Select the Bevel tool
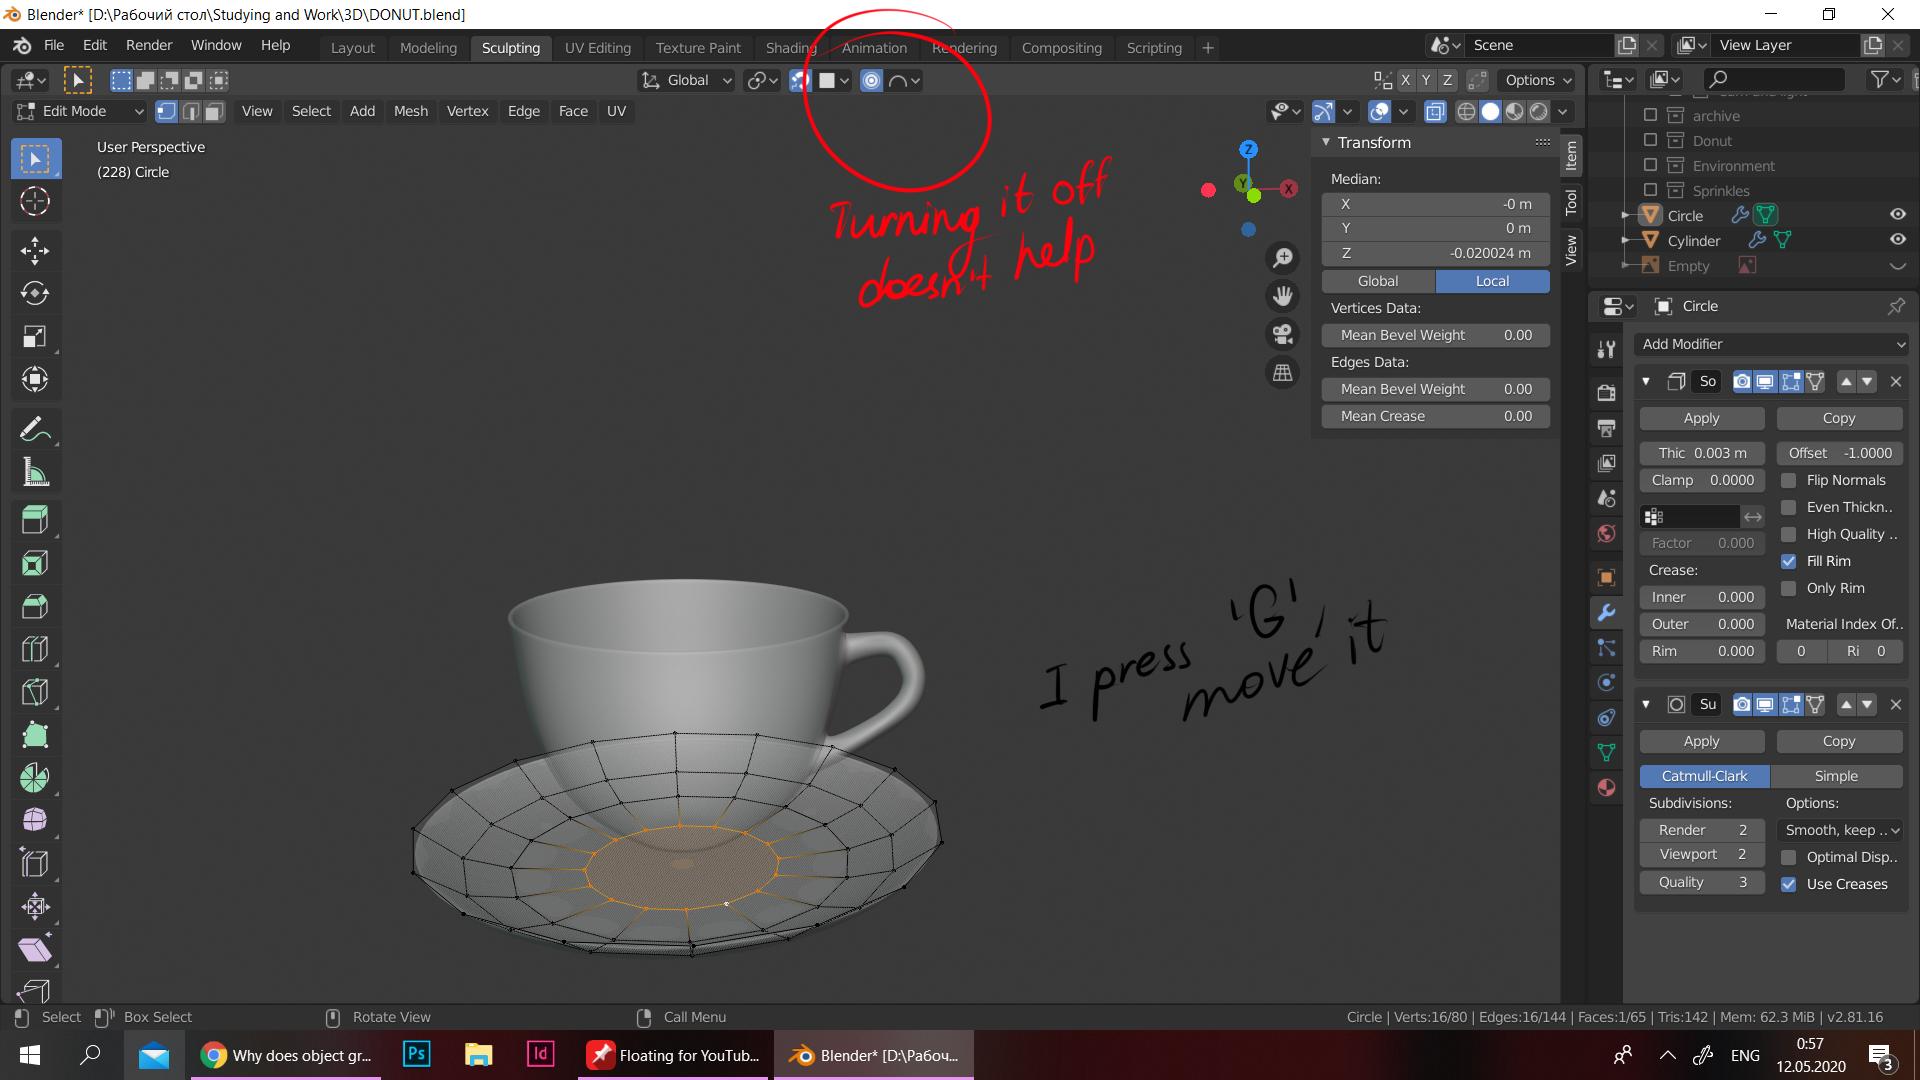 coord(35,606)
